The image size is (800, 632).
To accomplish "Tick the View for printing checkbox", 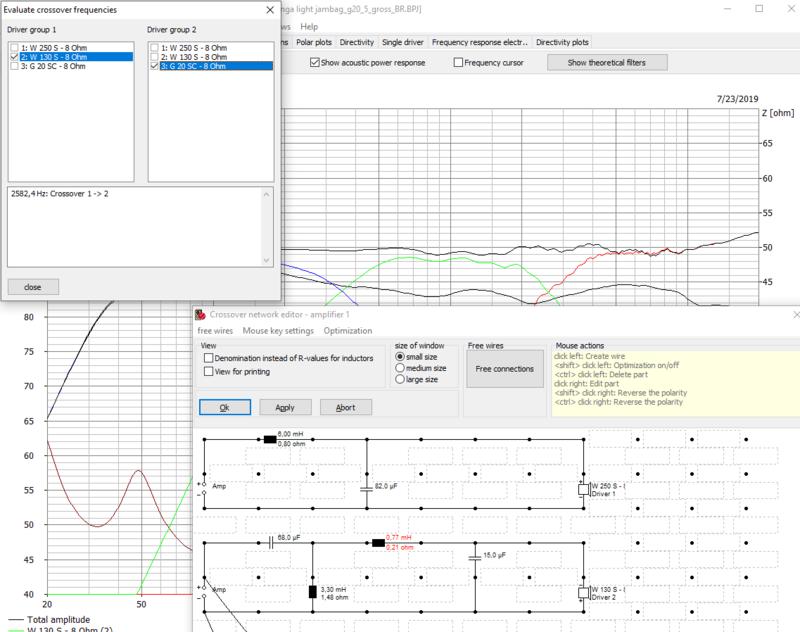I will [x=208, y=371].
